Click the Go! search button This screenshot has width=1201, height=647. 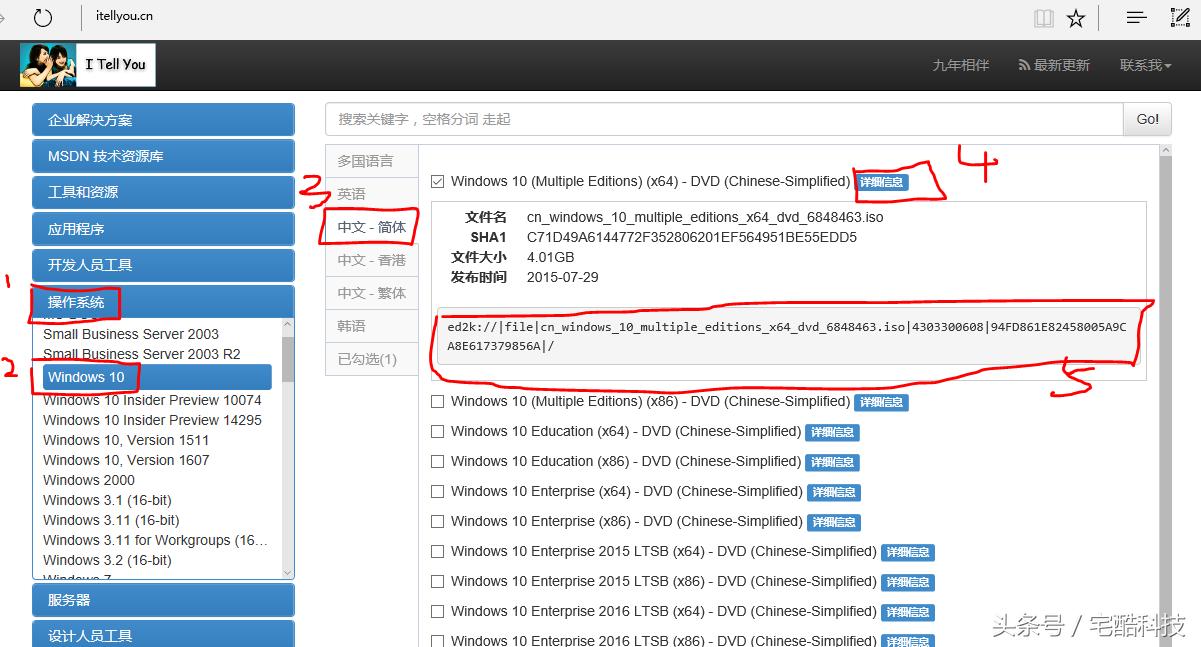click(1146, 118)
